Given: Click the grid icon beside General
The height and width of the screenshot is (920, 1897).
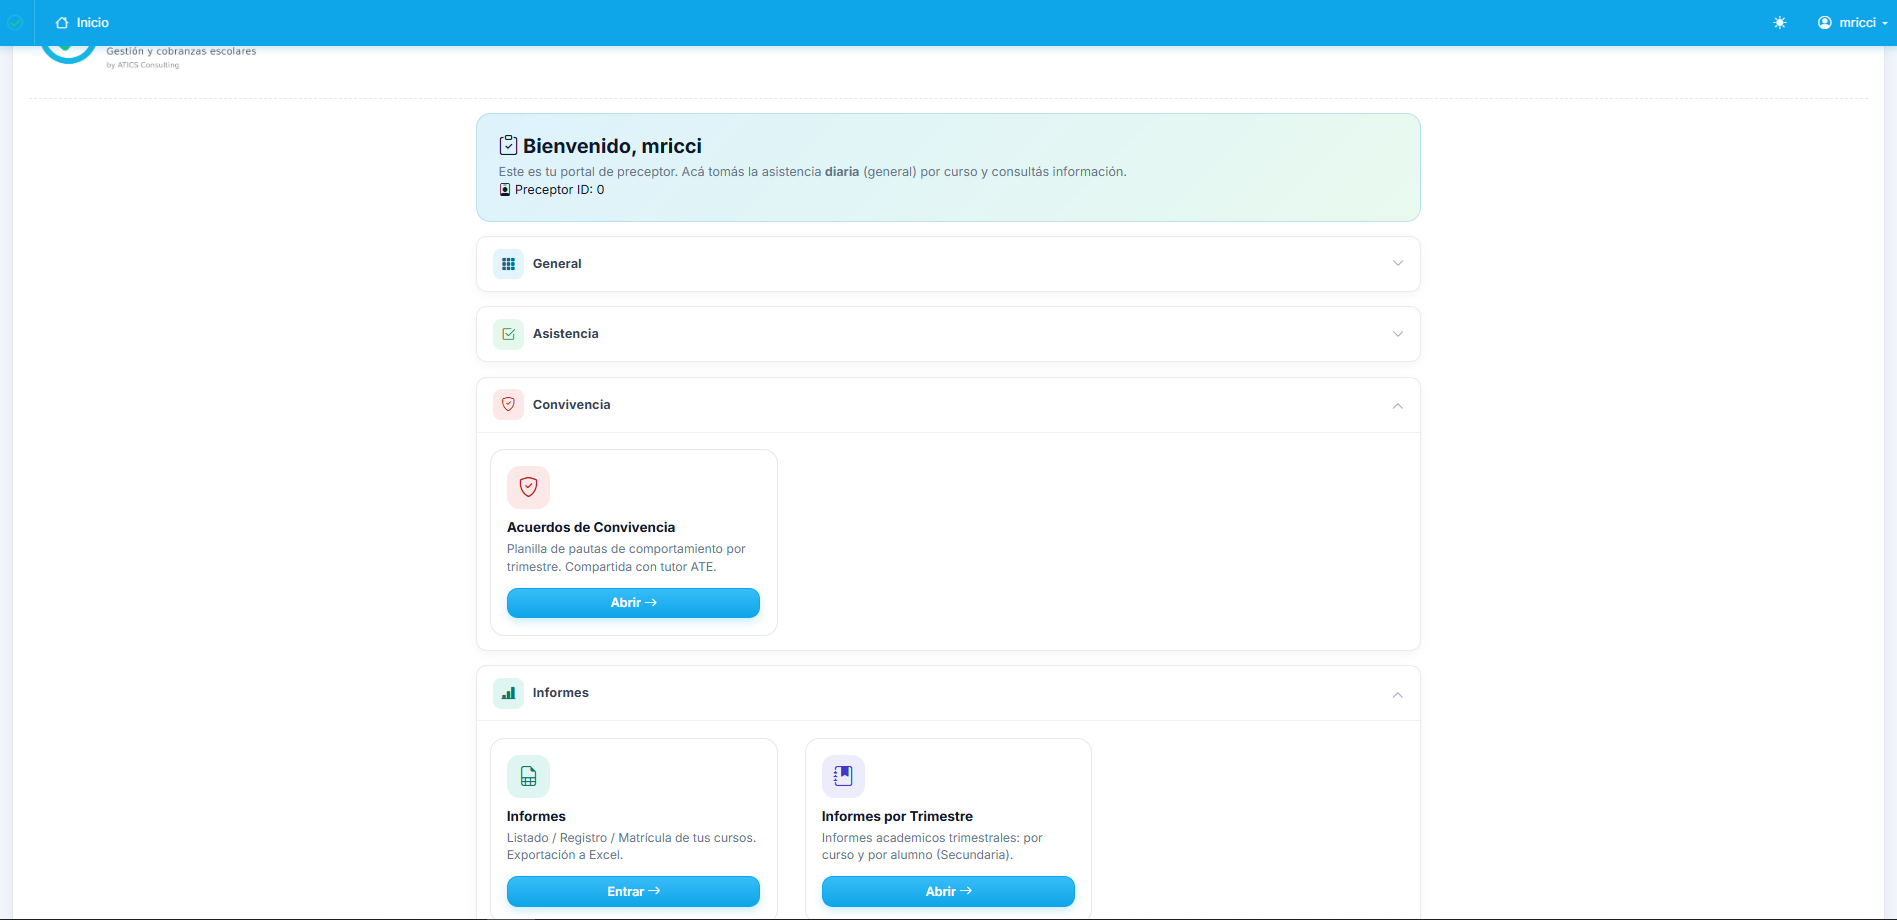Looking at the screenshot, I should (508, 264).
